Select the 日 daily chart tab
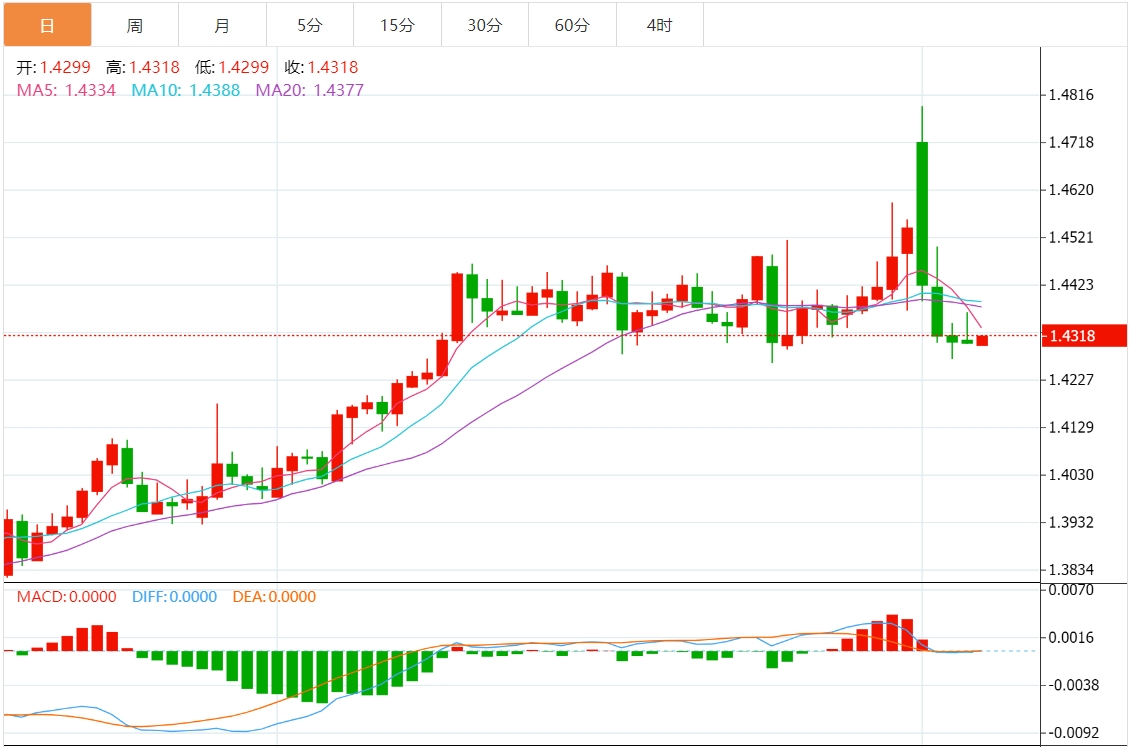 click(x=48, y=25)
